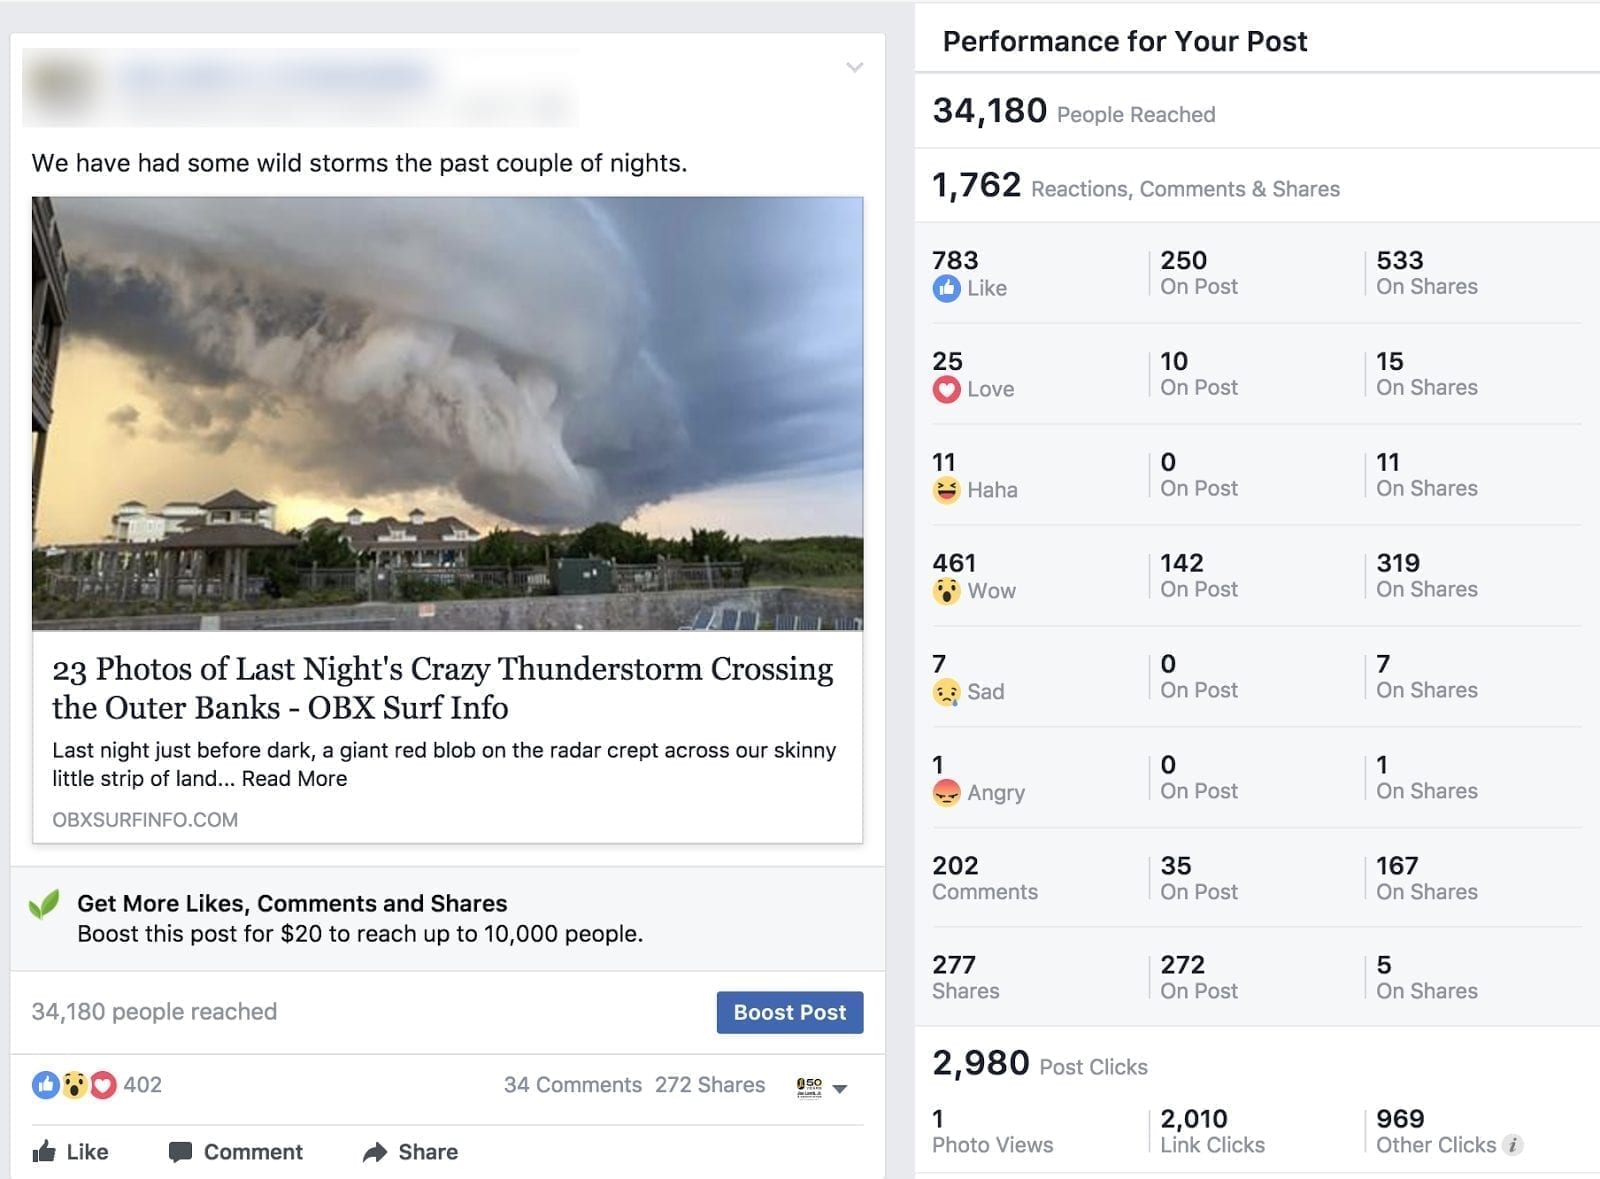Viewport: 1600px width, 1179px height.
Task: Click the thumbs-up Like icon below the post
Action: [x=45, y=1152]
